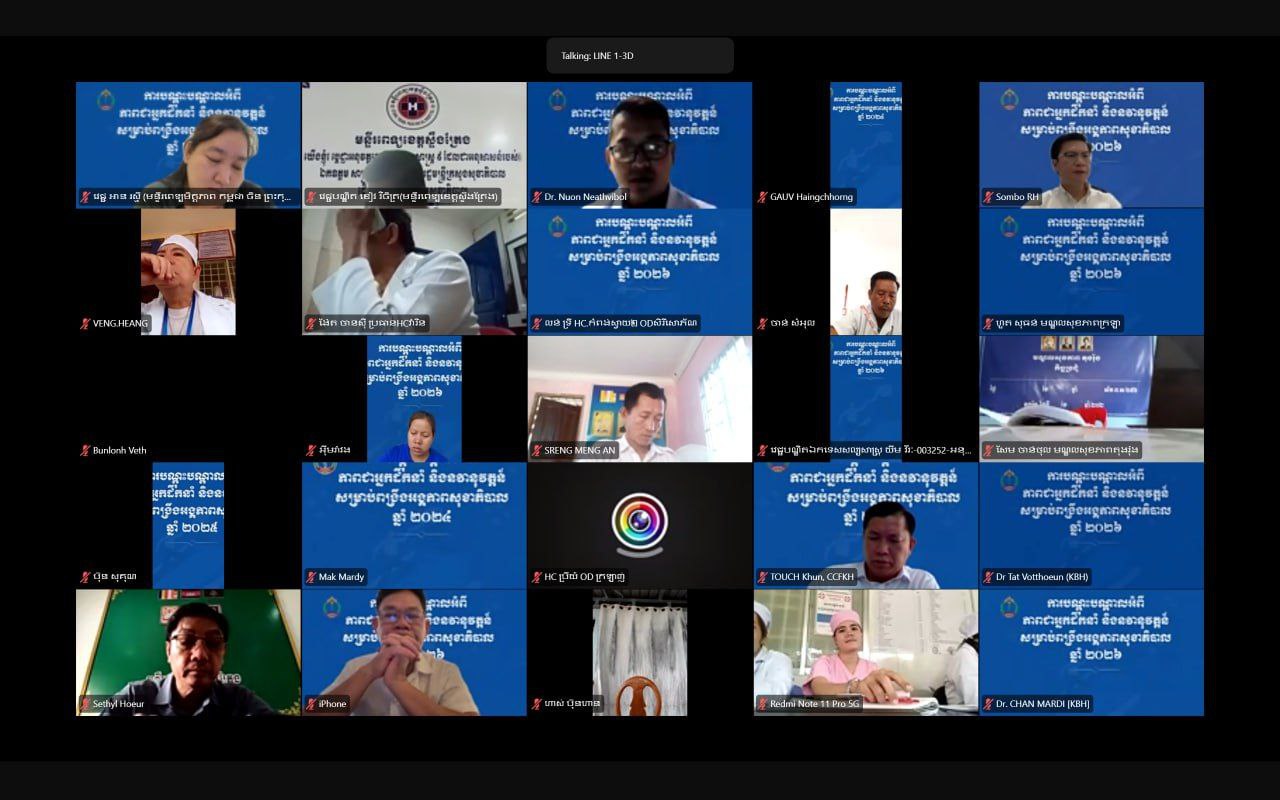Click muted mic icon for Redmi Note 11 Pro 5G
Screen dimensions: 1280x800
pyautogui.click(x=762, y=704)
